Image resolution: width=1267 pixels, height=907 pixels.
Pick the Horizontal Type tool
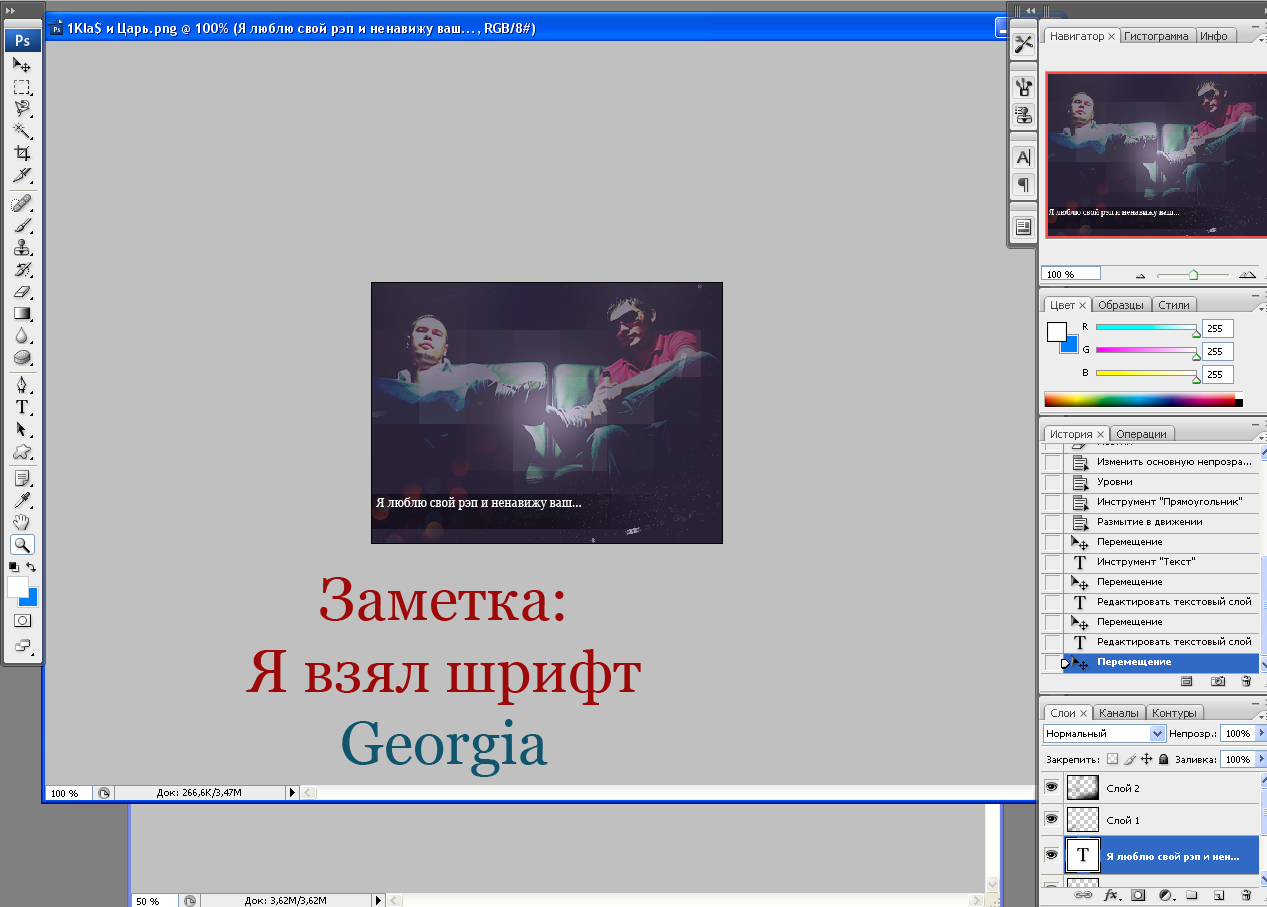pyautogui.click(x=22, y=407)
